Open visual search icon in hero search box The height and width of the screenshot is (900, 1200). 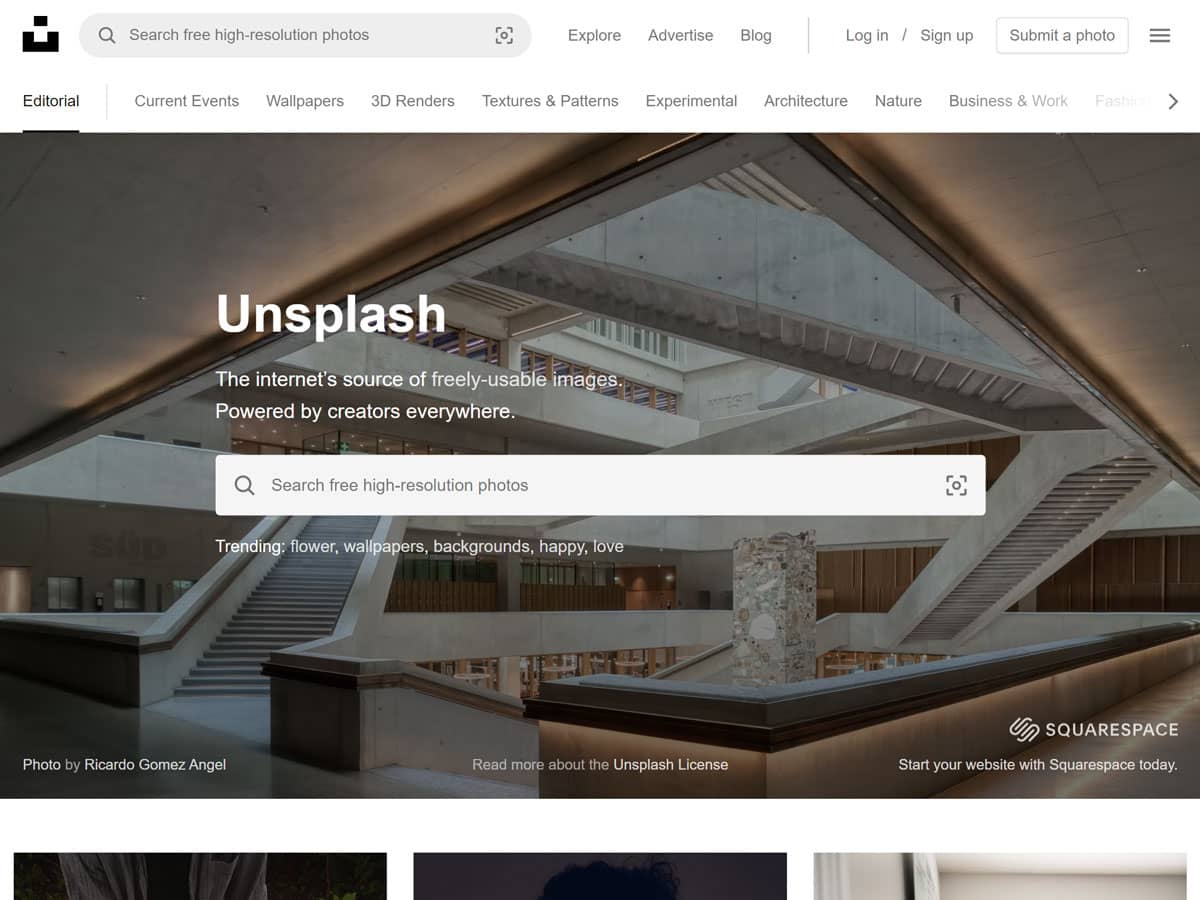pos(956,485)
